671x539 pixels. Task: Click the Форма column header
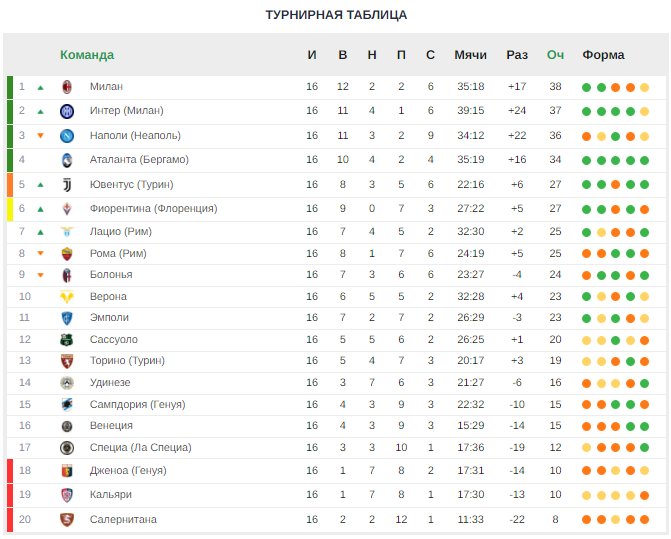pyautogui.click(x=603, y=55)
